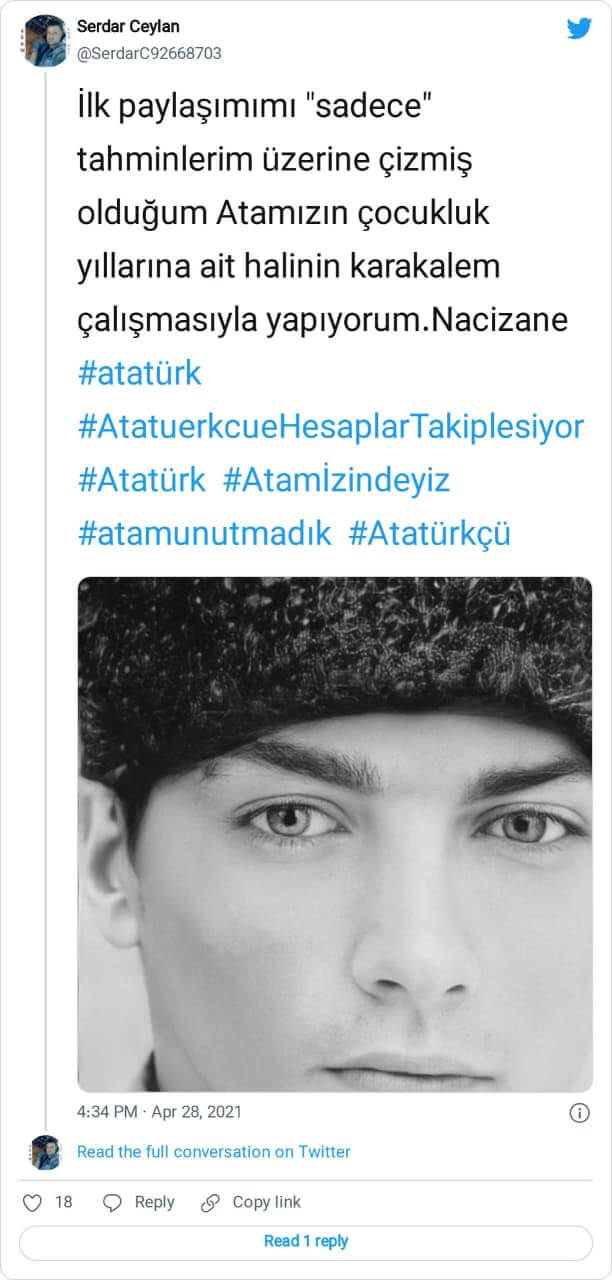
Task: Click the small avatar beside full conversation link
Action: tap(46, 1152)
